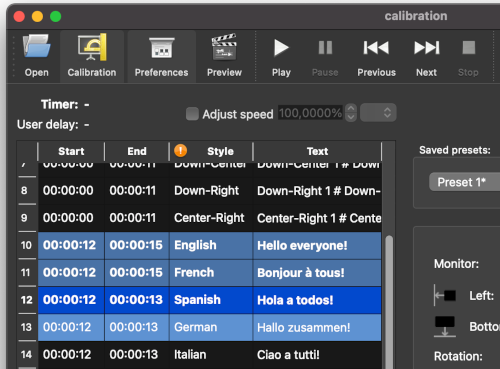500x369 pixels.
Task: Click the orange warning icon column header
Action: [x=180, y=150]
